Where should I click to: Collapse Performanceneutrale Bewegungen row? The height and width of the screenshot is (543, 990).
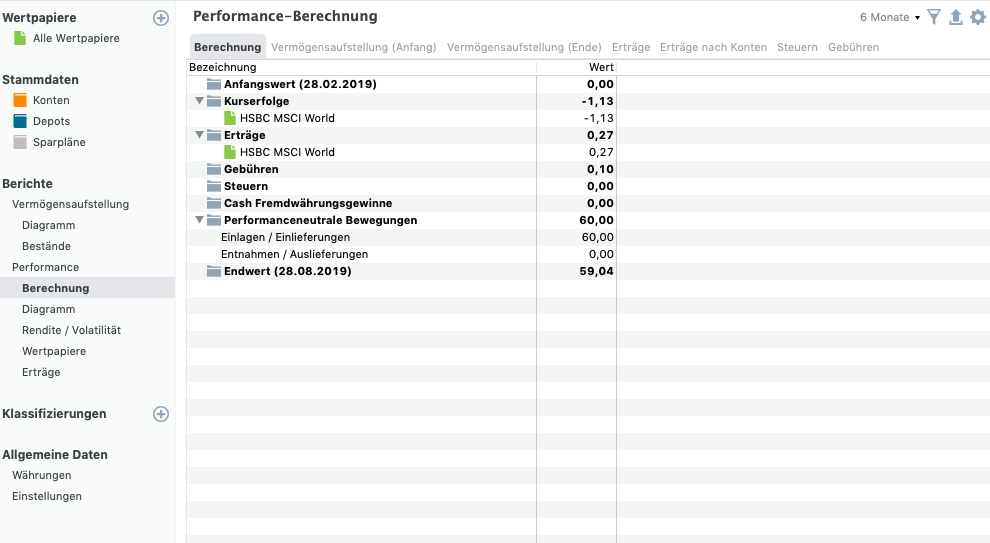[200, 220]
